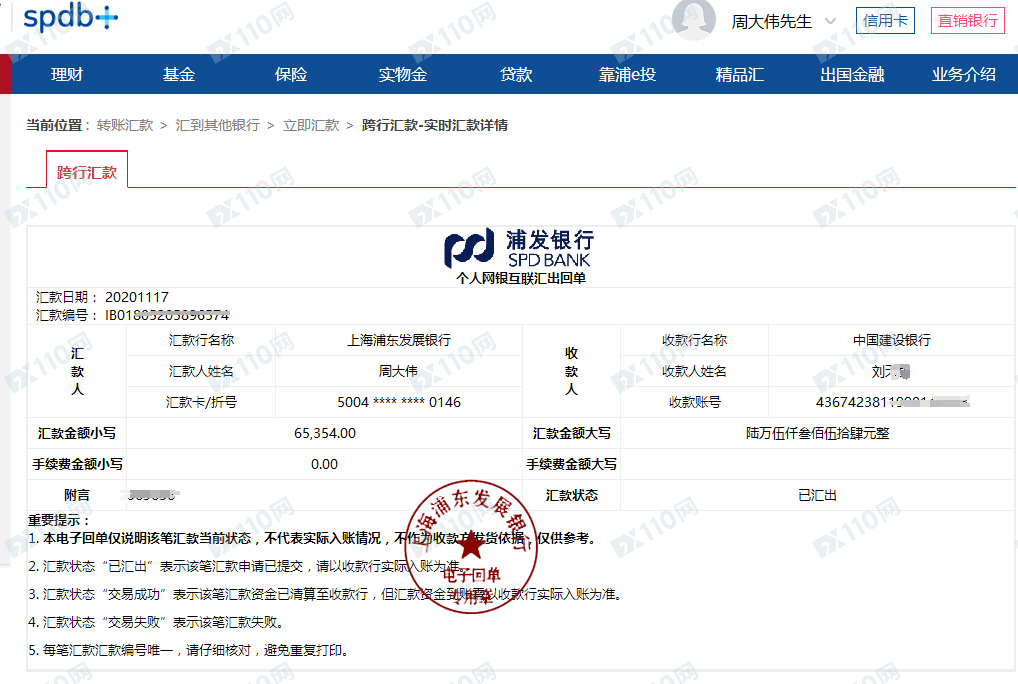Click the 上海浦东发展银行 cell
Viewport: 1018px width, 684px height.
point(399,340)
